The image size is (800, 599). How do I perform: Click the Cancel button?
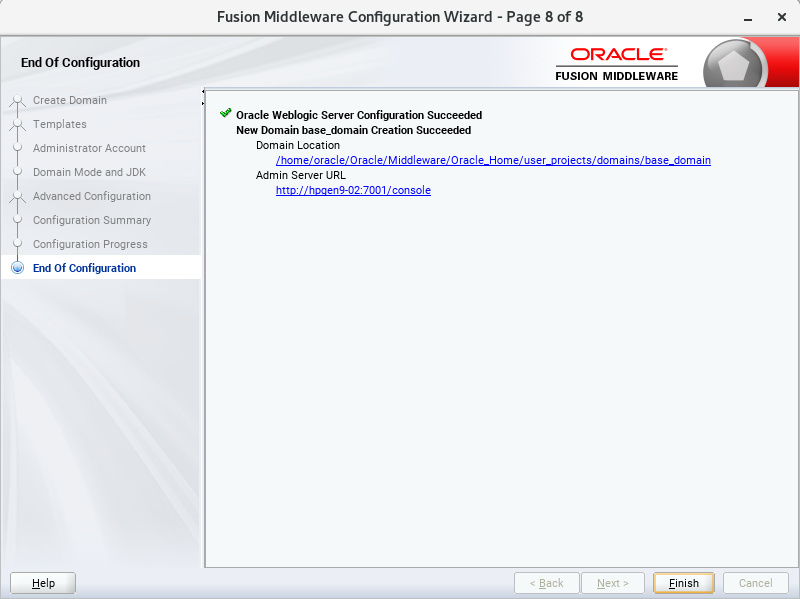755,583
